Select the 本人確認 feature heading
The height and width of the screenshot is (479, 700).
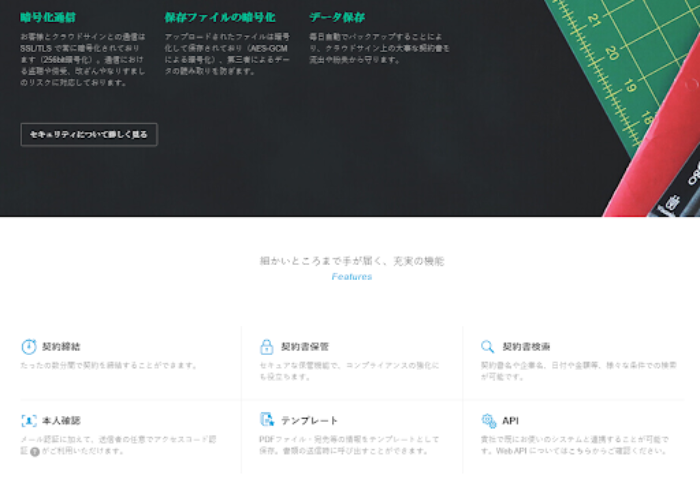[60, 421]
